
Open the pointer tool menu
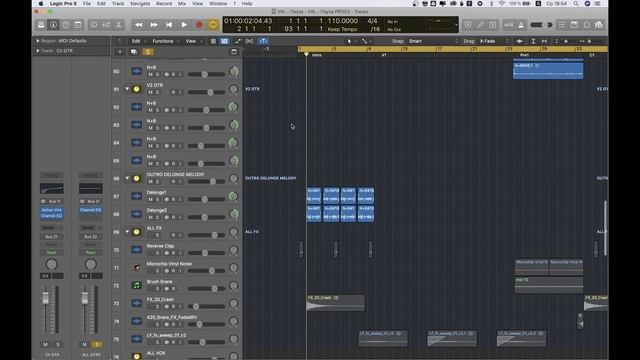[x=350, y=41]
